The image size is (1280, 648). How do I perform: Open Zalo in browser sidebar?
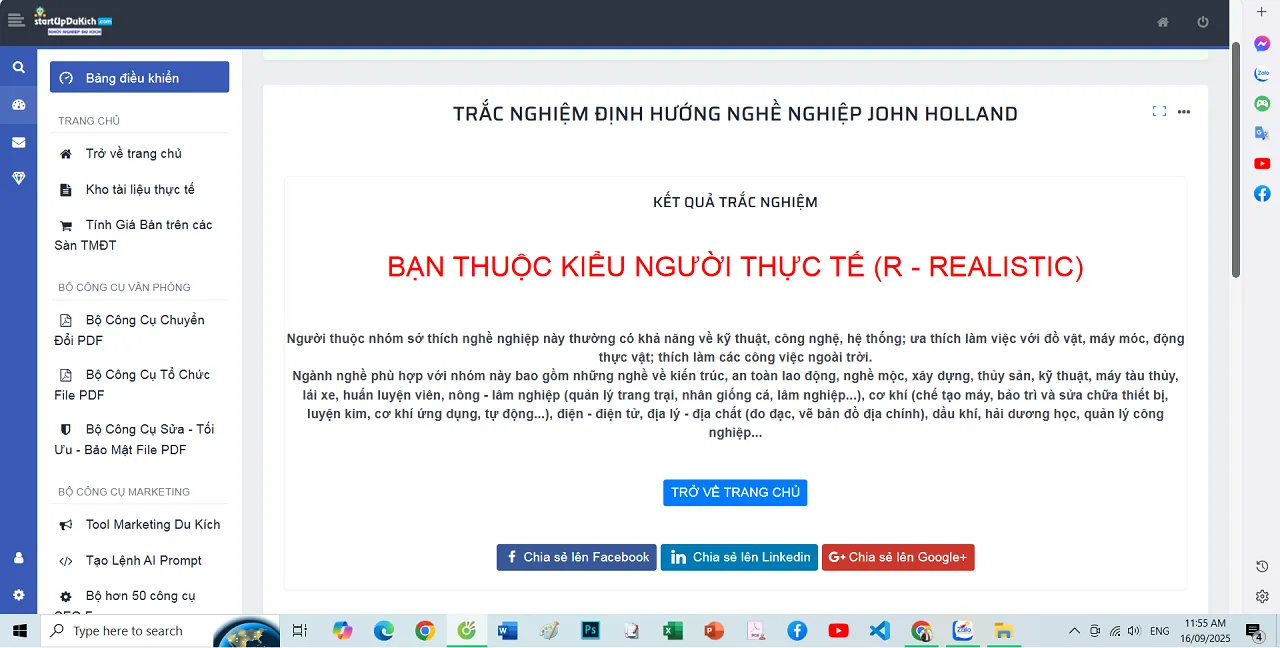pos(1262,74)
